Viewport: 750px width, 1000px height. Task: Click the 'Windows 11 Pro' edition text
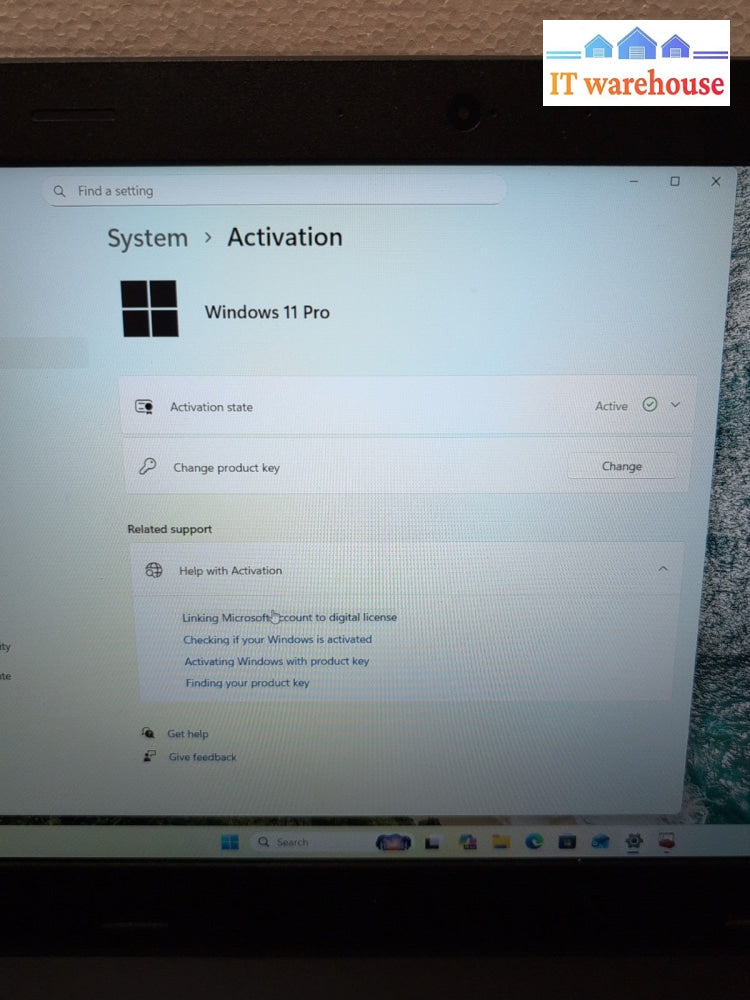(x=267, y=312)
